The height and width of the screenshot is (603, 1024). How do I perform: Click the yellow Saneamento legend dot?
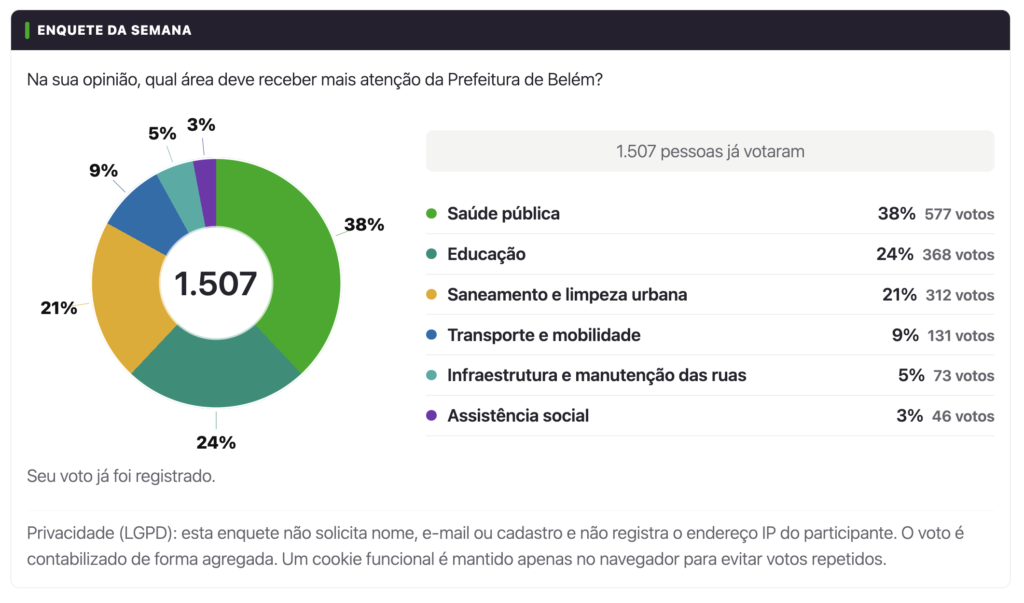[431, 295]
